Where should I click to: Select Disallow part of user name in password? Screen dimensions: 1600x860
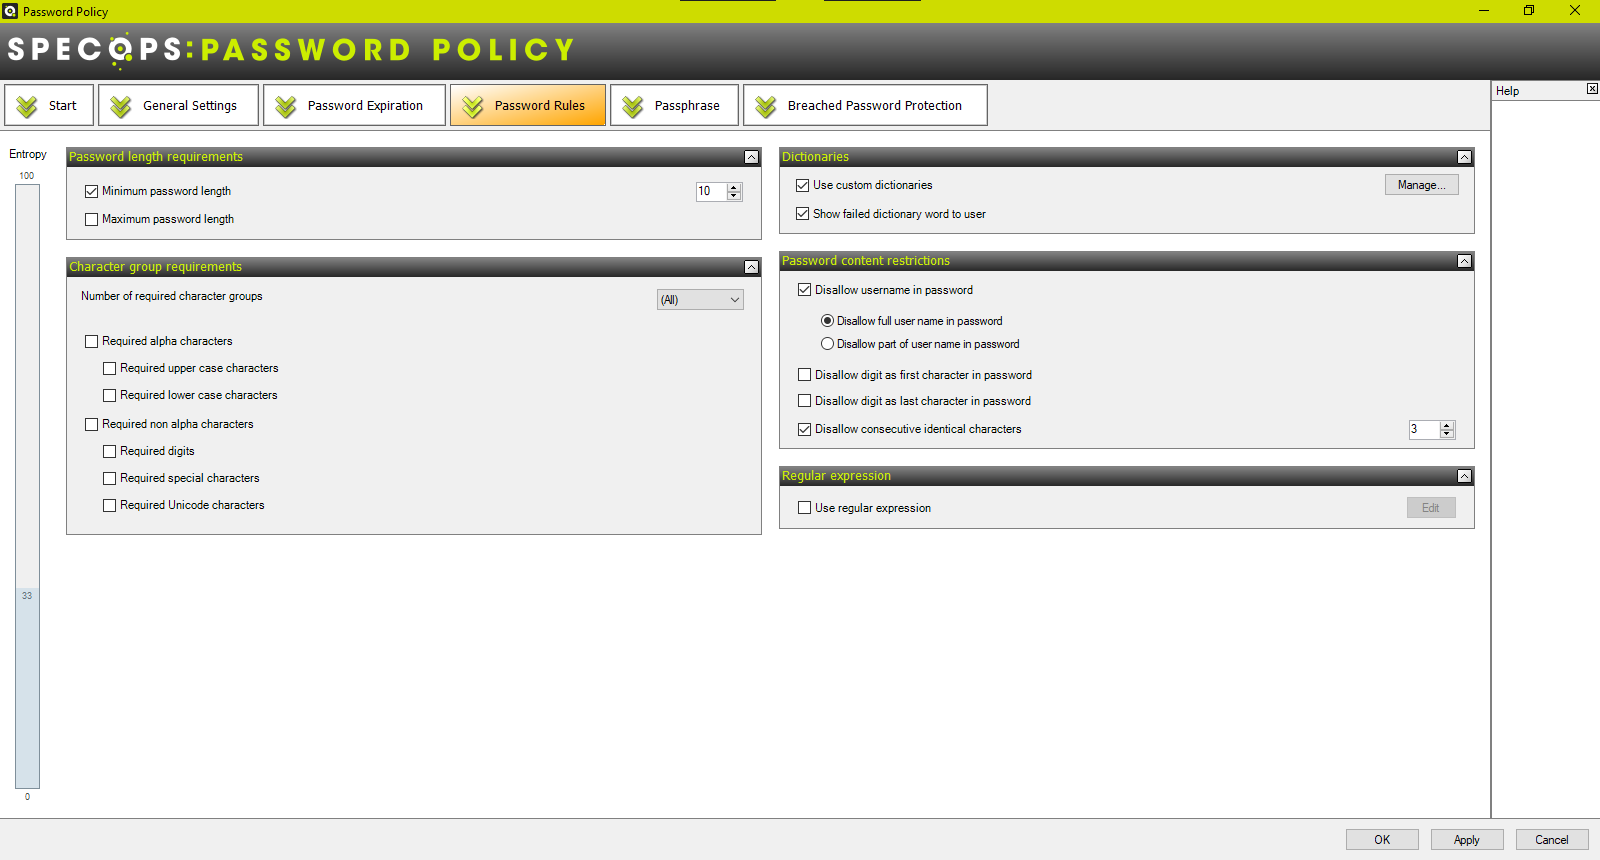tap(827, 344)
